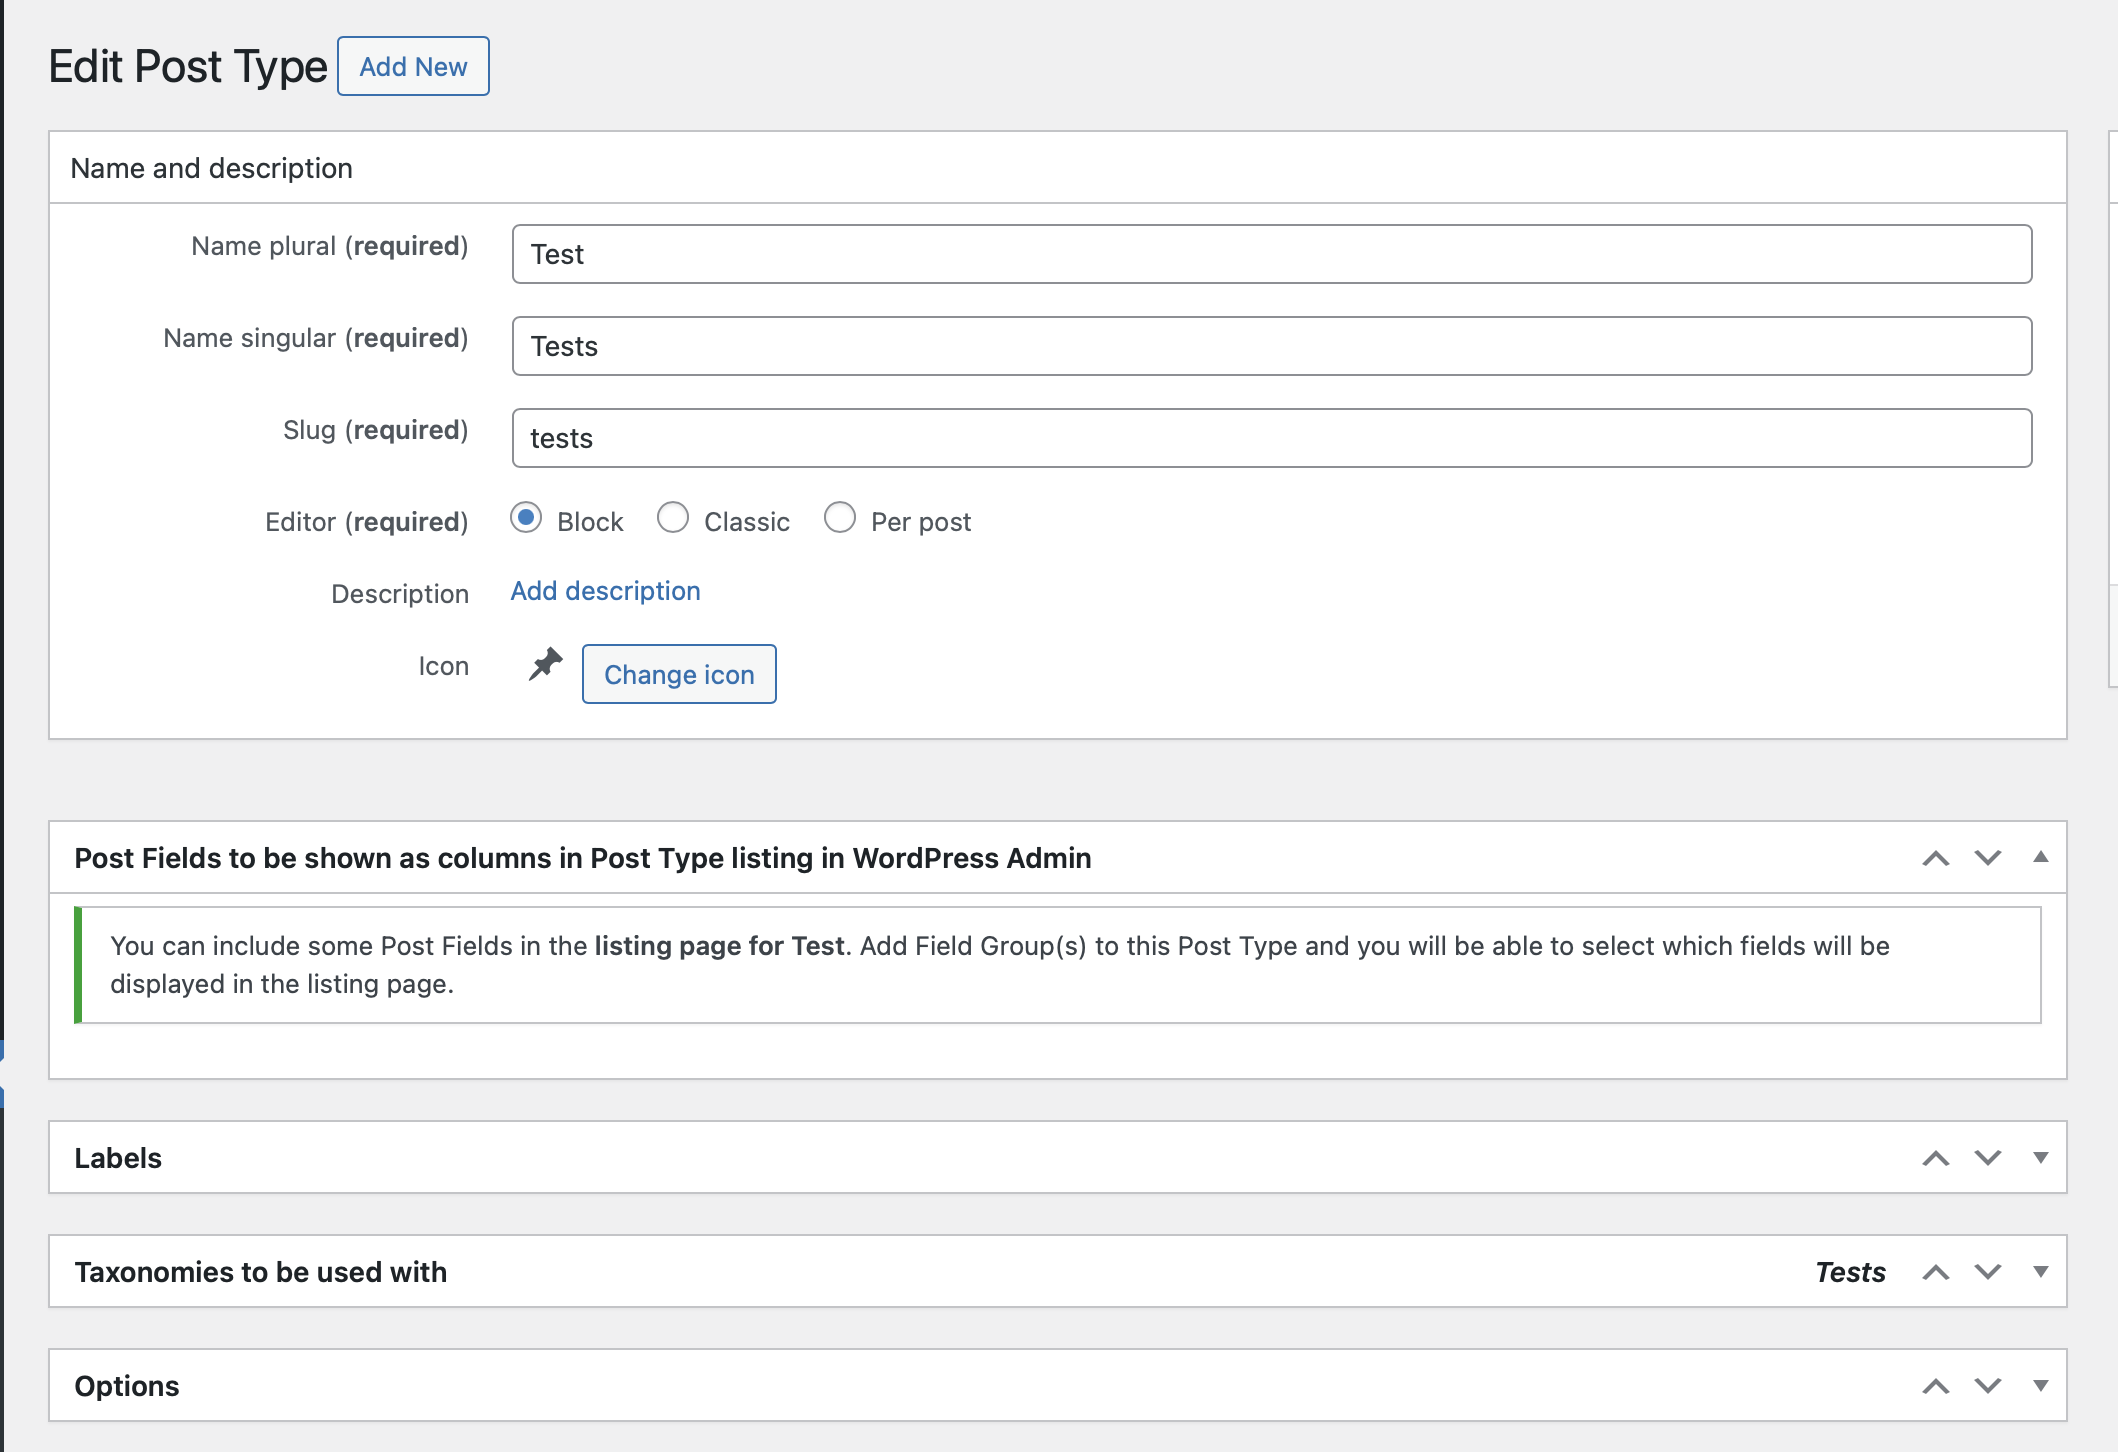Move Post Fields panel up arrow

click(1936, 858)
